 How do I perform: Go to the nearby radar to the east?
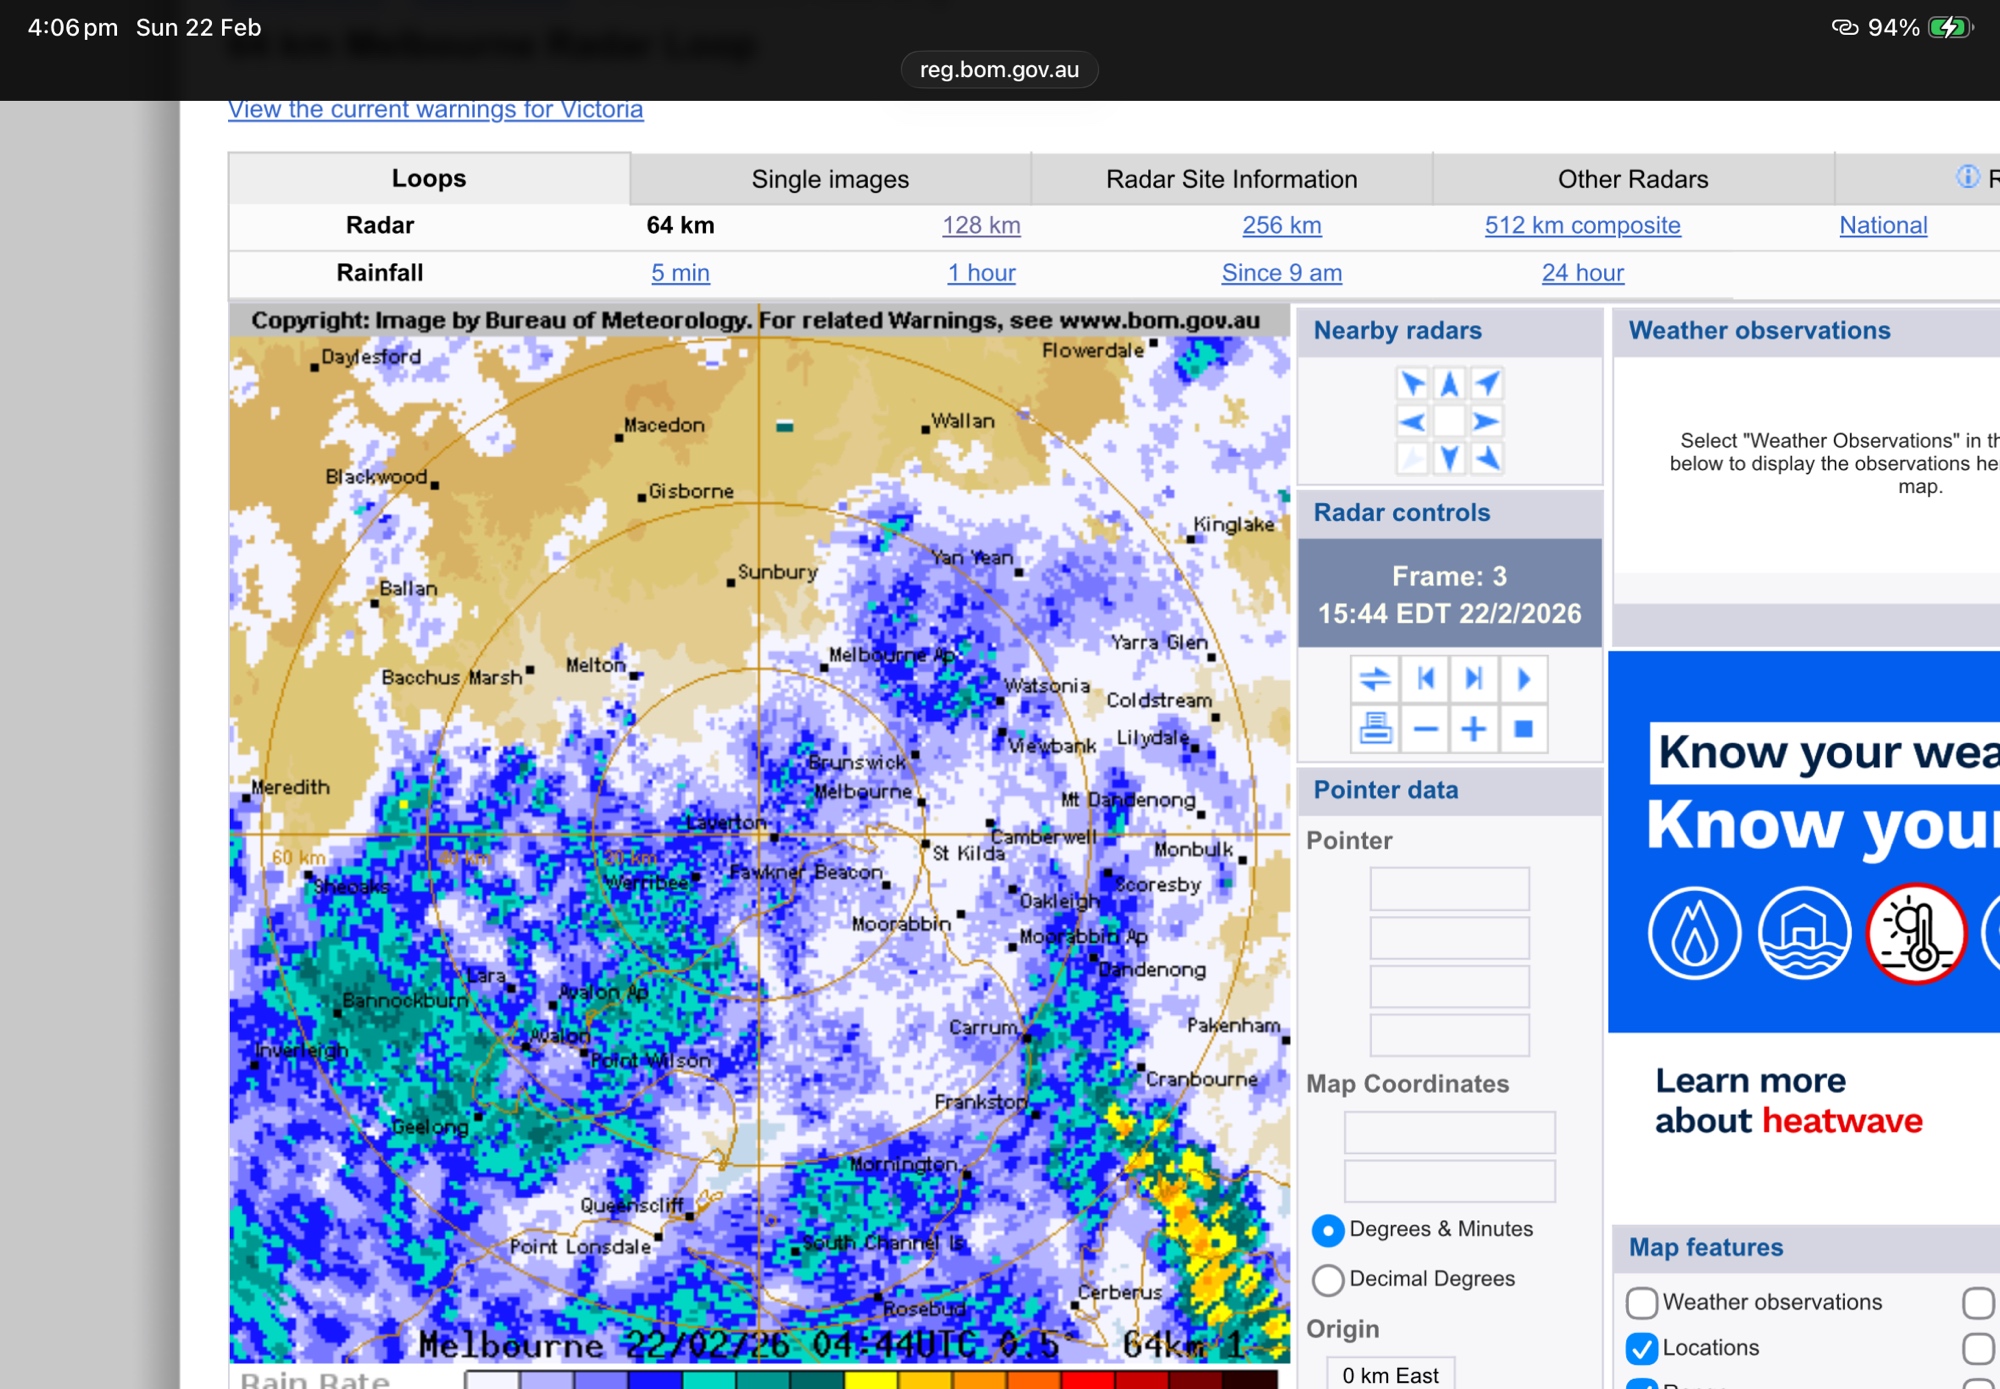pyautogui.click(x=1487, y=421)
